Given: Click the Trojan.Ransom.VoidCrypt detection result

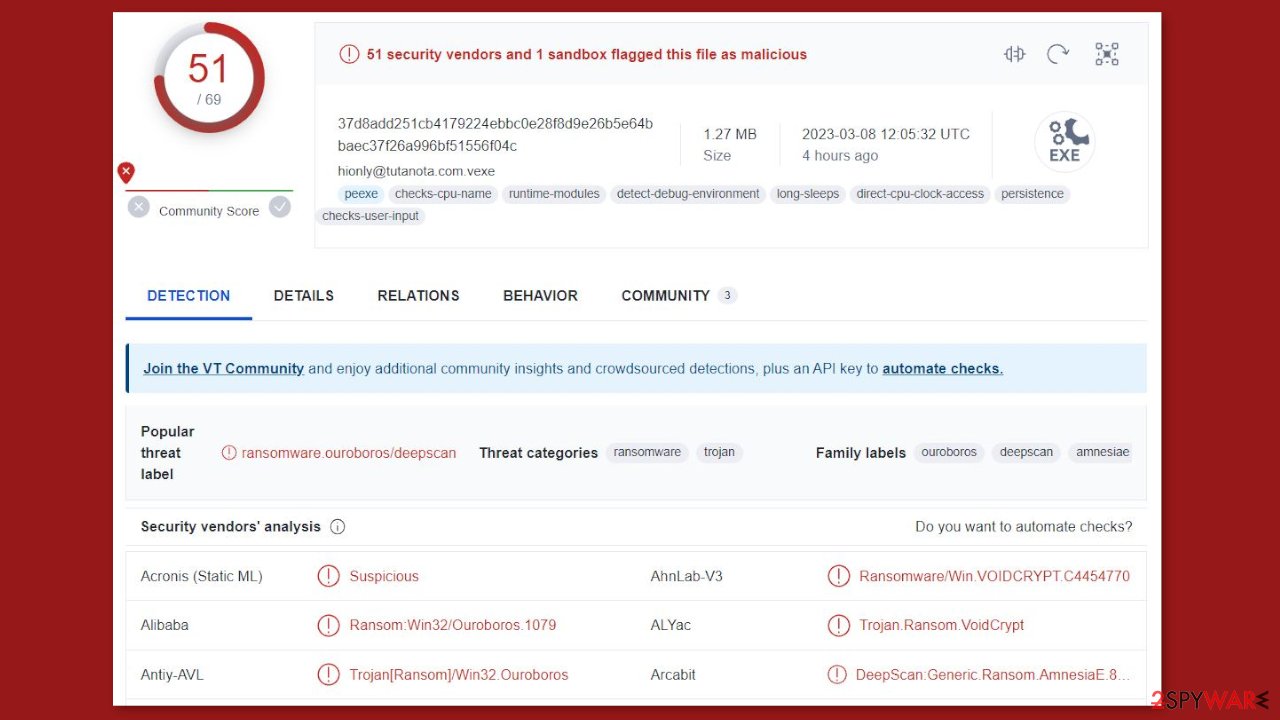Looking at the screenshot, I should point(942,625).
